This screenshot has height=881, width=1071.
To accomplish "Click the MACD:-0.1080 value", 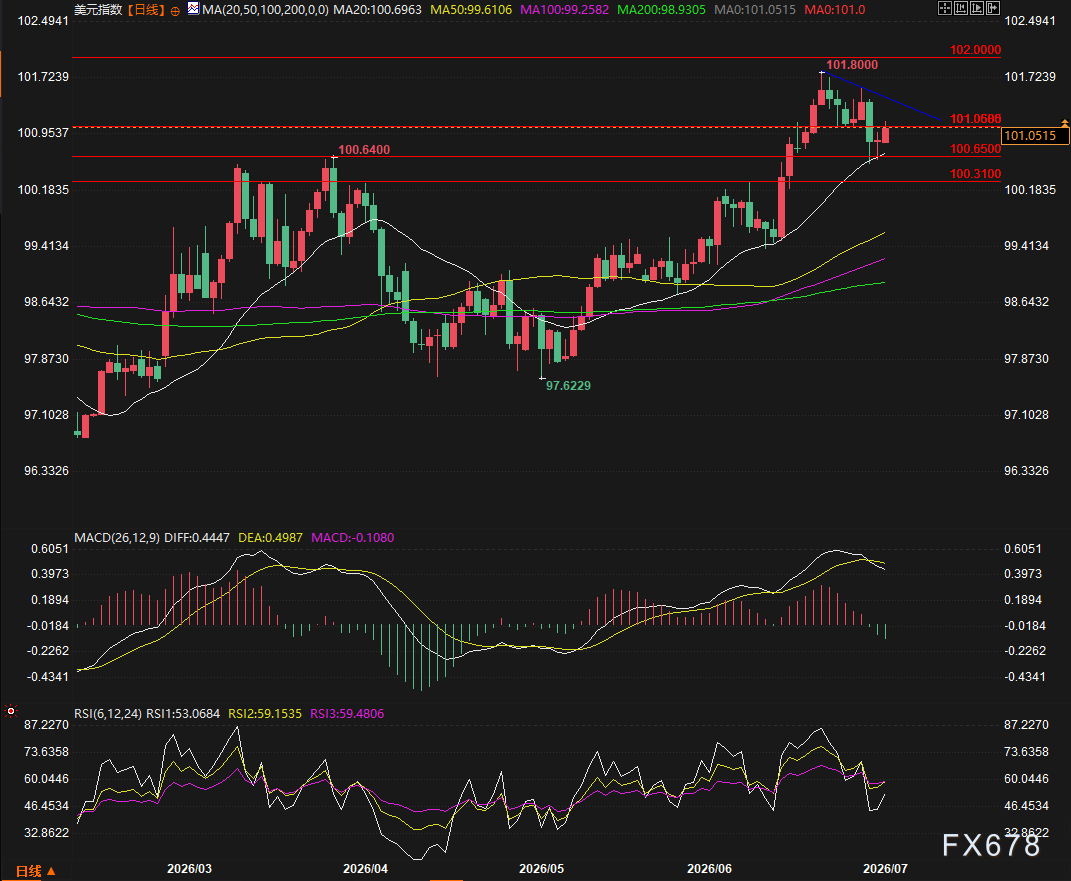I will [x=352, y=537].
